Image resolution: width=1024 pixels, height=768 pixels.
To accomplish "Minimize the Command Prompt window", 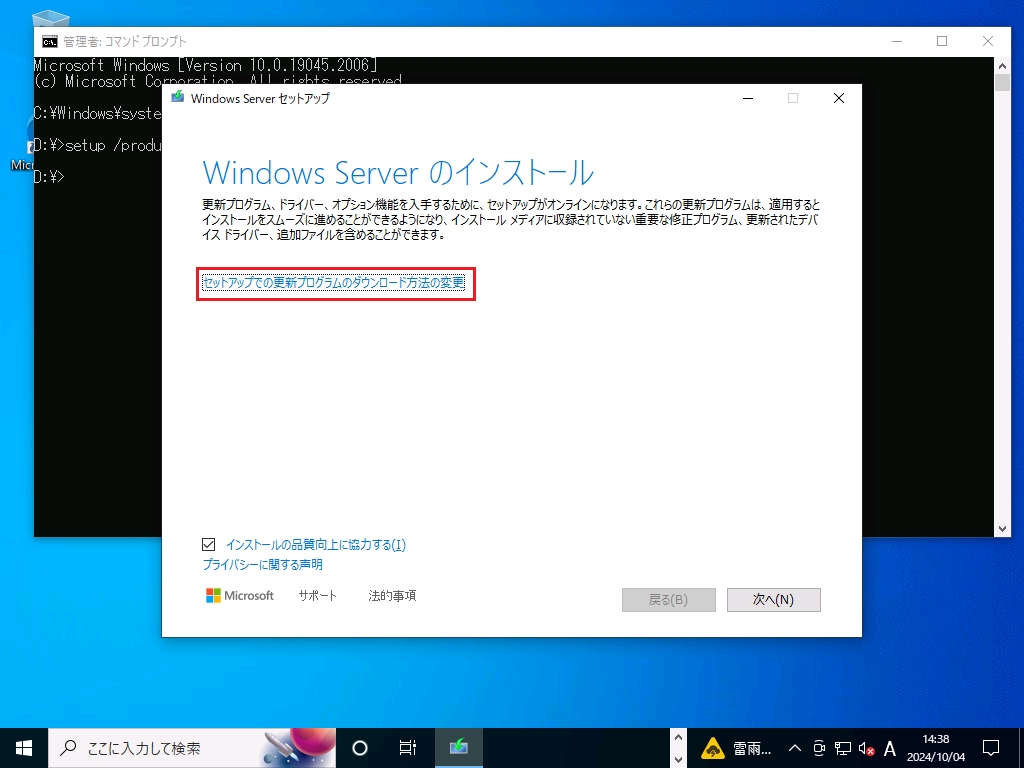I will pyautogui.click(x=897, y=41).
